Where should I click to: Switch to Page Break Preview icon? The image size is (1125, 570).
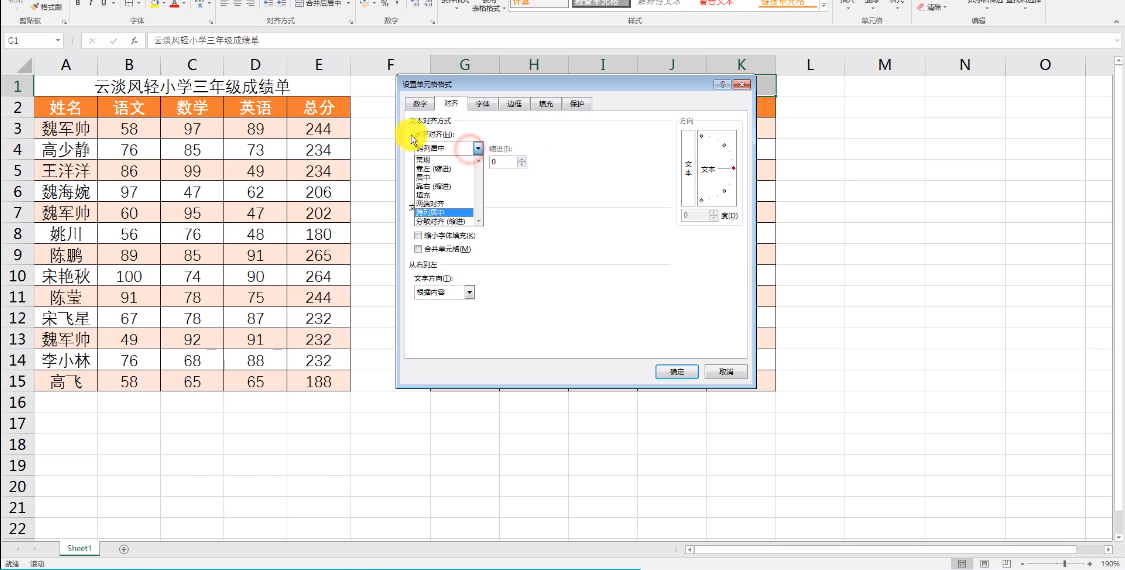point(1007,564)
